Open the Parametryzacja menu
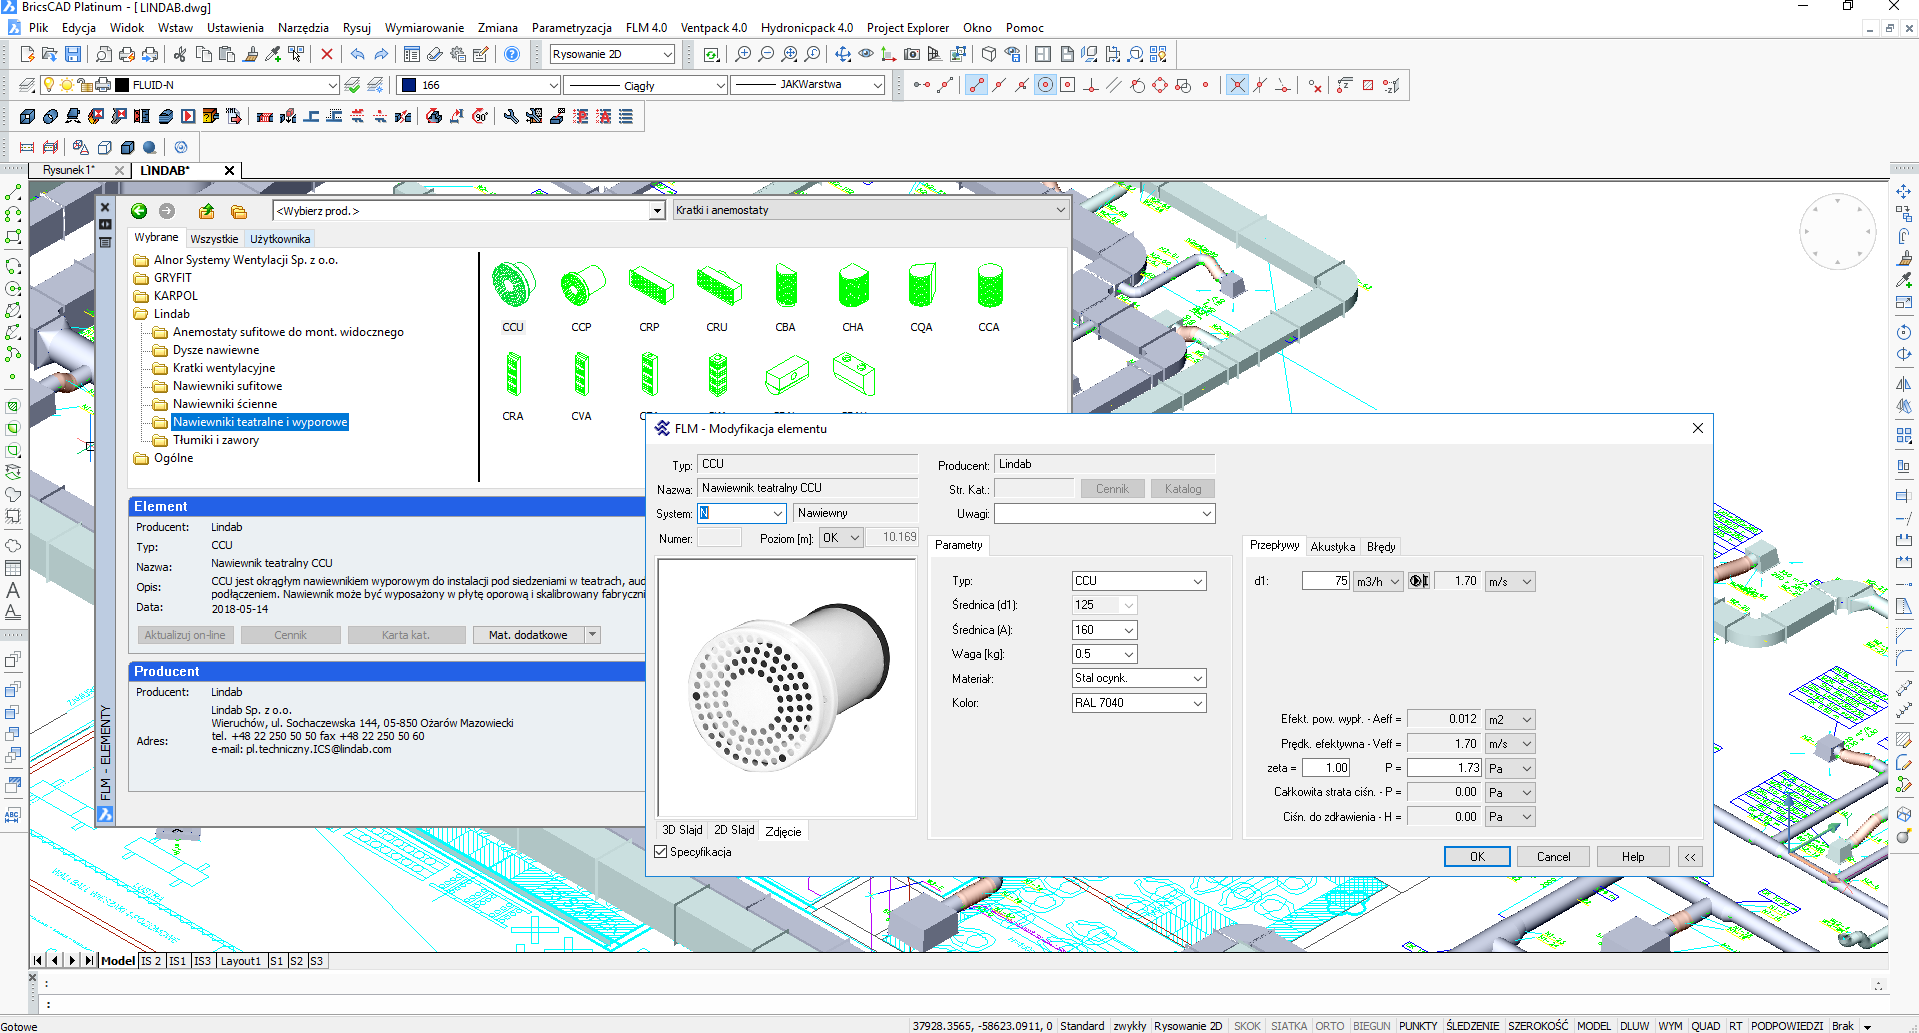This screenshot has width=1919, height=1033. point(571,28)
